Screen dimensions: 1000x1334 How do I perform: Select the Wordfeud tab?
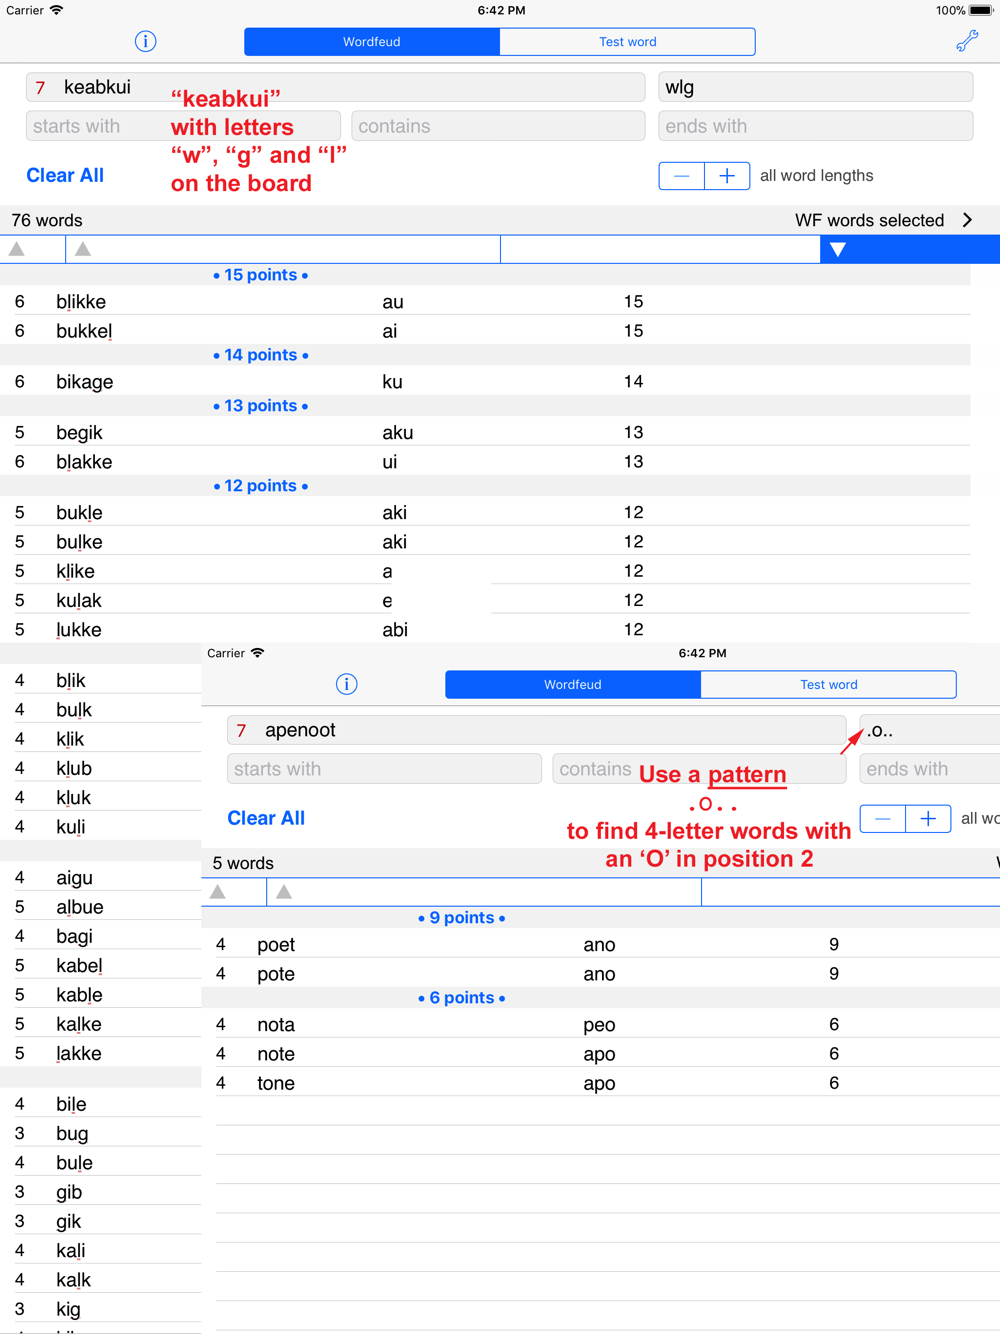(x=372, y=42)
